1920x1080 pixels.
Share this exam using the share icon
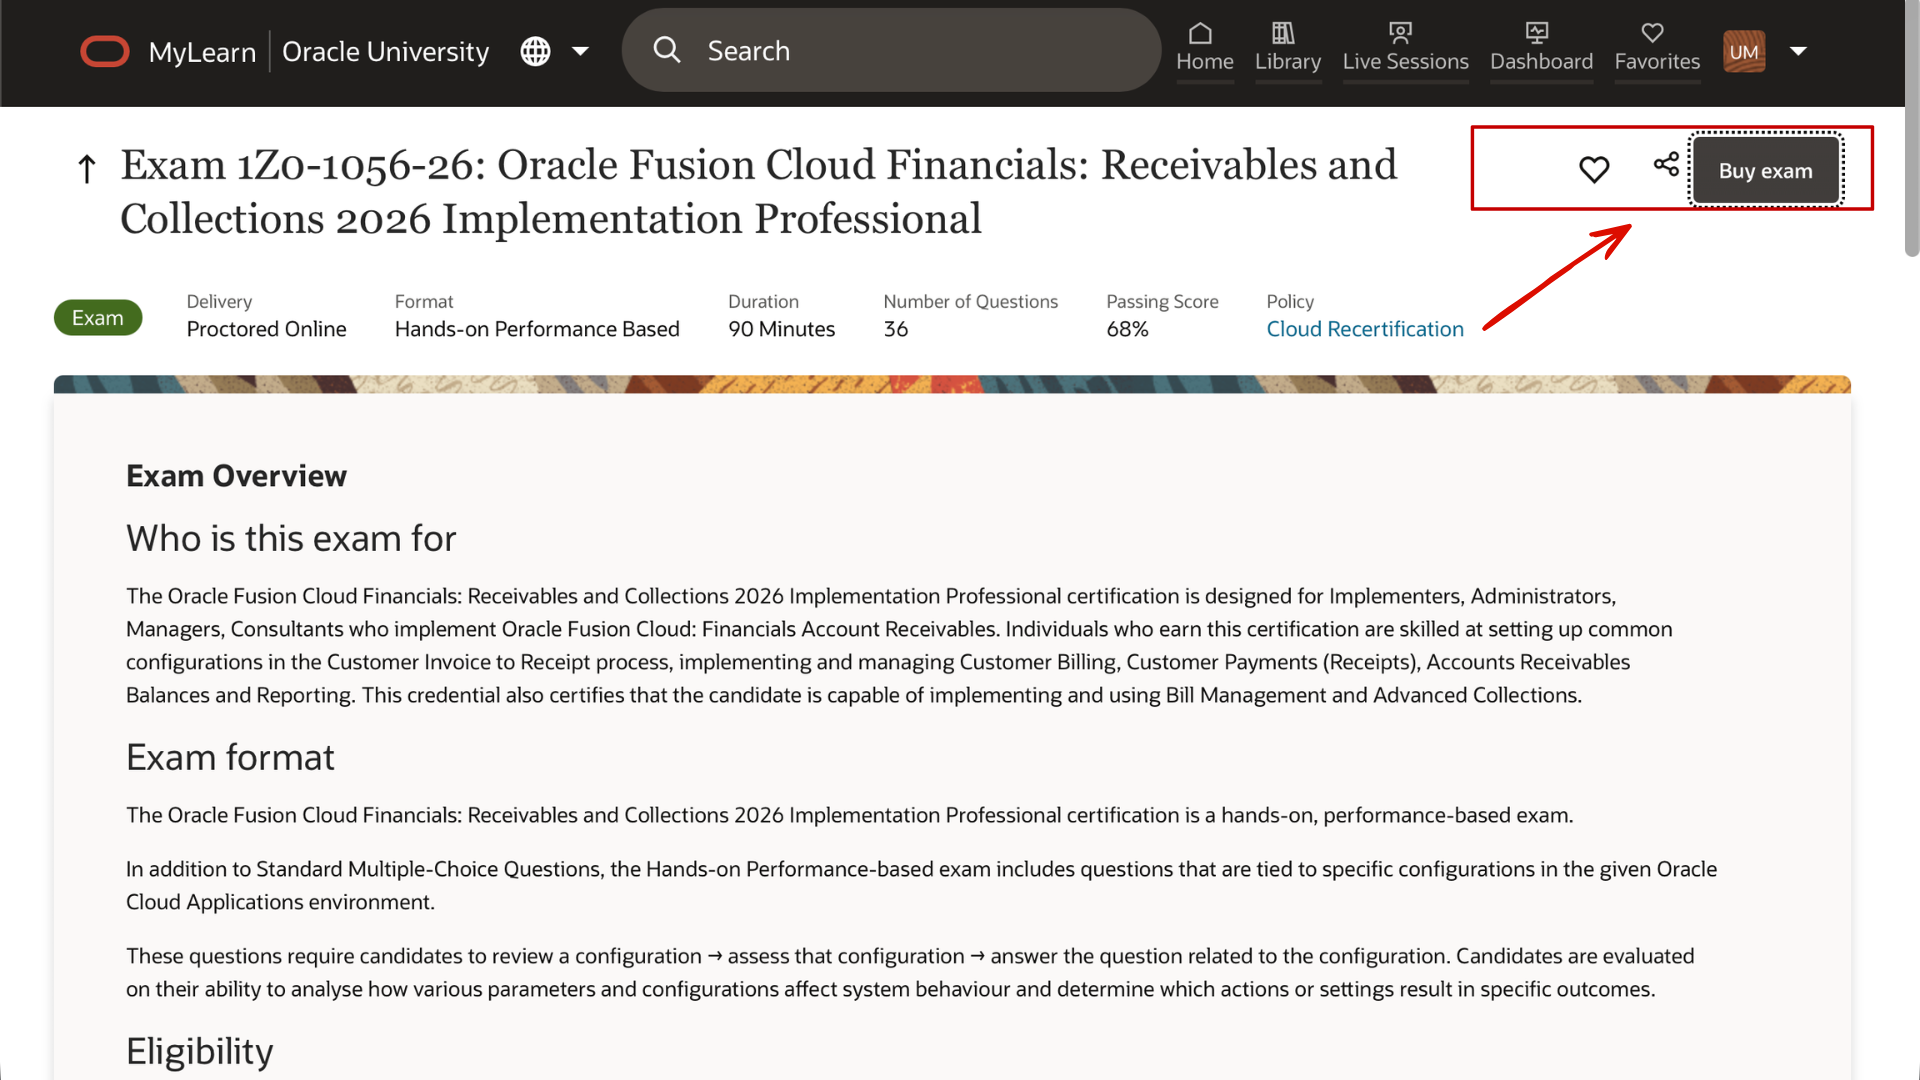(x=1666, y=166)
